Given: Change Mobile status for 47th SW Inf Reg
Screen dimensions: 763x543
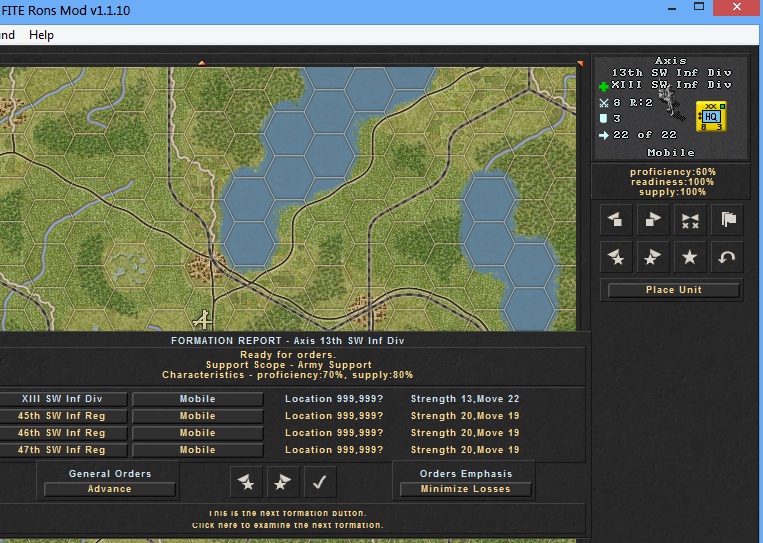Looking at the screenshot, I should (198, 450).
